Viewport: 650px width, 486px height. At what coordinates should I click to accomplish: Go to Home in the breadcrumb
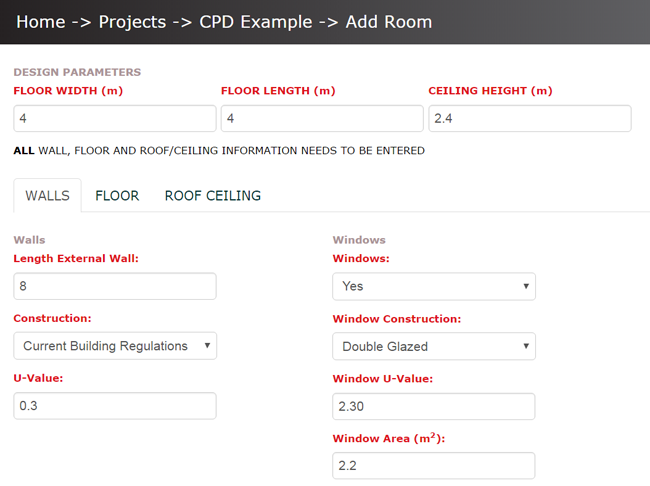point(41,22)
